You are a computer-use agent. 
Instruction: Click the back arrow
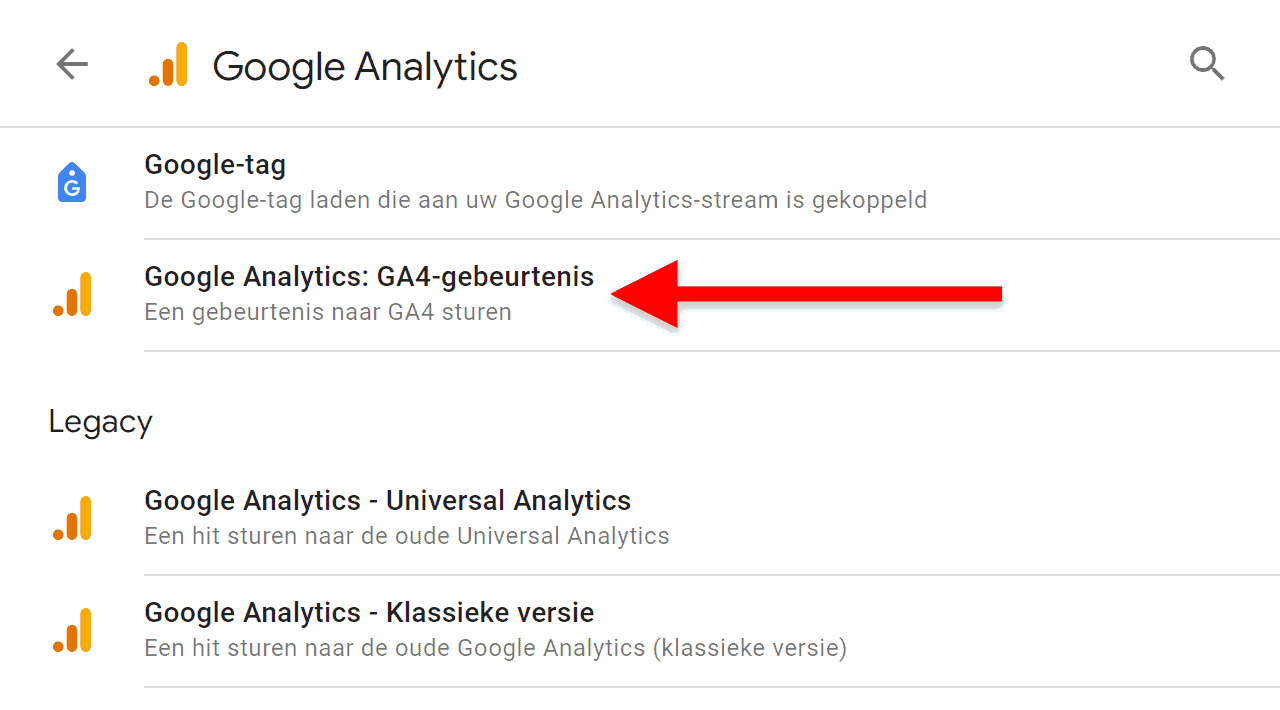point(71,64)
